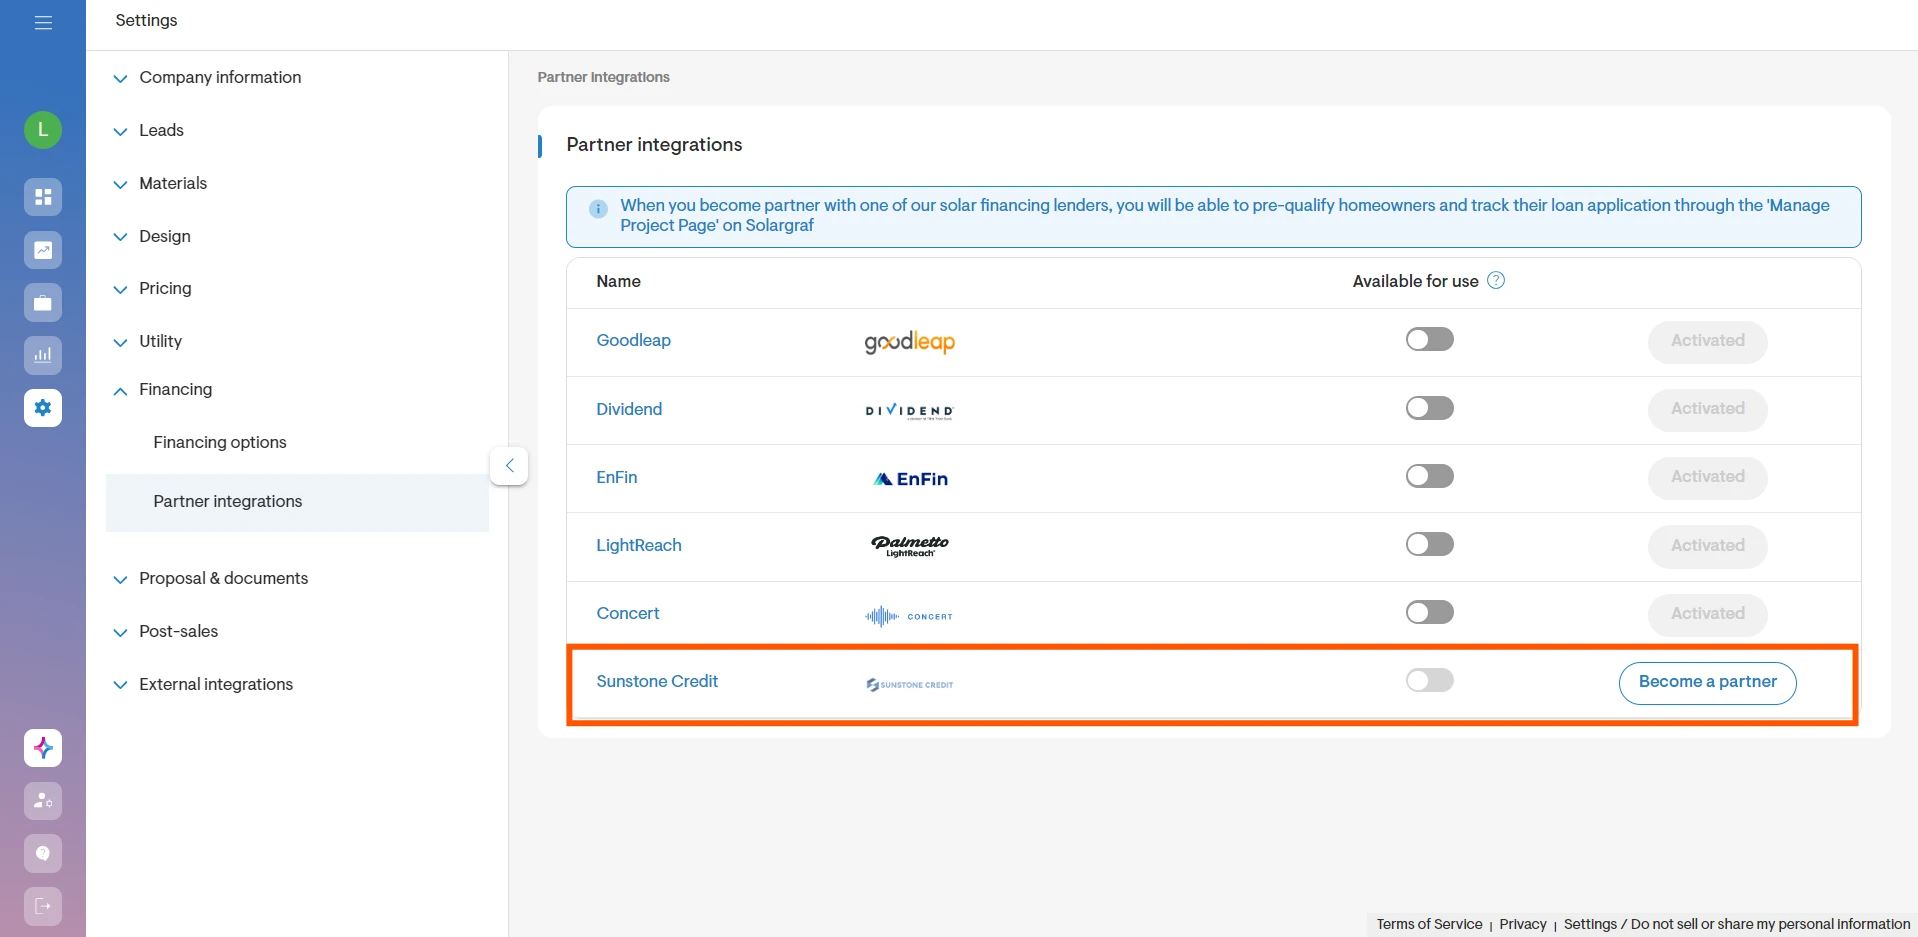Click the help icon beside Available for use
Viewport: 1918px width, 937px height.
coord(1496,281)
